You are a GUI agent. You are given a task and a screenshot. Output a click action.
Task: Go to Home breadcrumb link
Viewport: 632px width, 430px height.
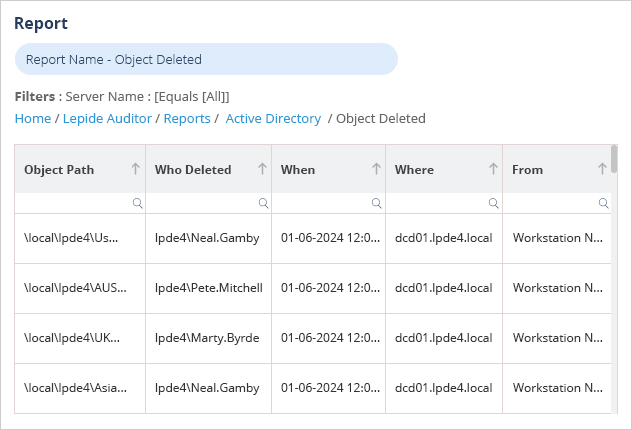point(33,118)
